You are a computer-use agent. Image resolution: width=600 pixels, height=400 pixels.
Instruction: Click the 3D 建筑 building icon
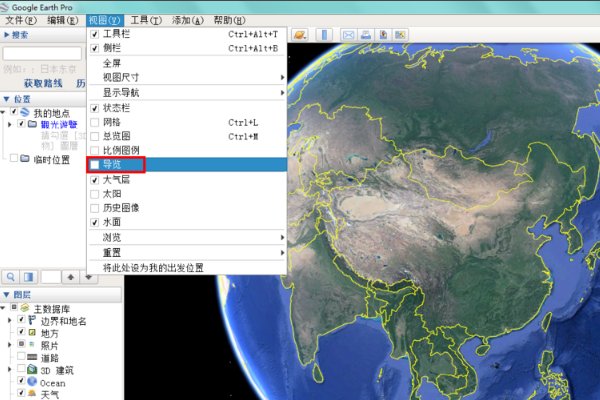coord(33,369)
